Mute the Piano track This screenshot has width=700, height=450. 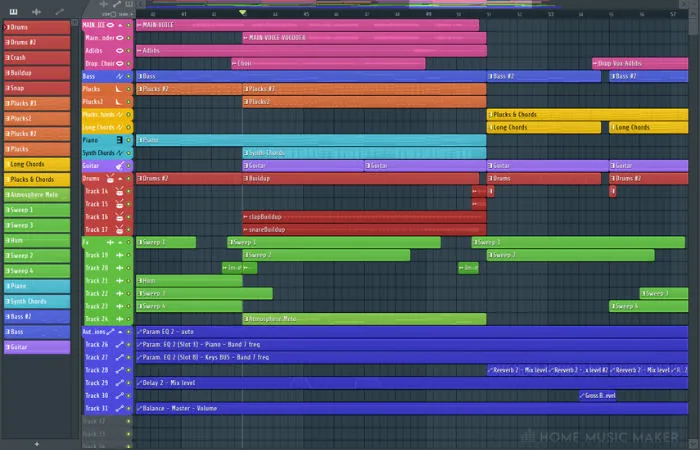[x=129, y=140]
